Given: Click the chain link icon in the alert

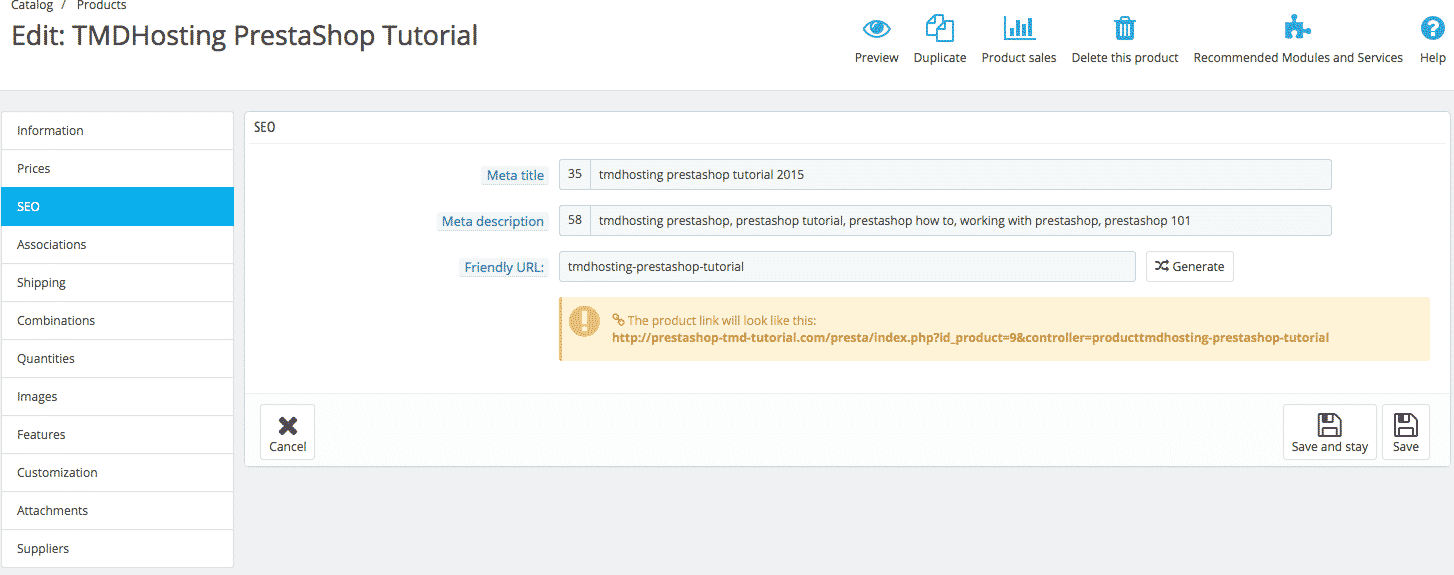Looking at the screenshot, I should coord(618,321).
